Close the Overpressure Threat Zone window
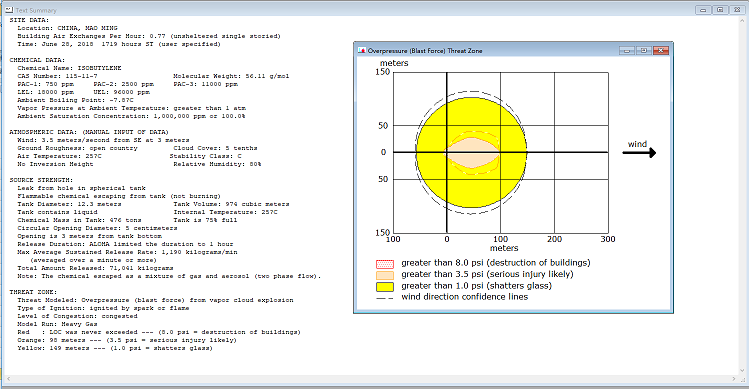This screenshot has height=389, width=749. click(661, 50)
